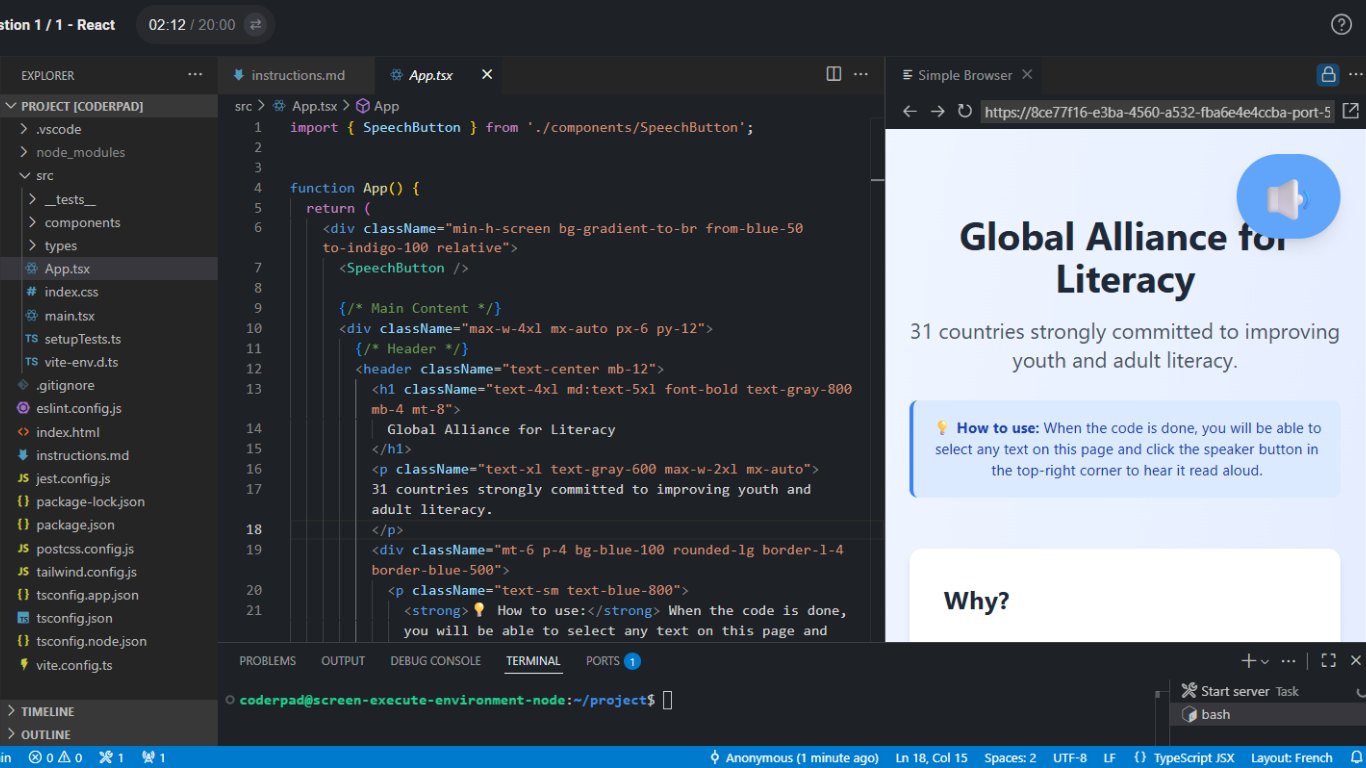The width and height of the screenshot is (1366, 768).
Task: Go back in the Simple Browser
Action: pos(909,111)
